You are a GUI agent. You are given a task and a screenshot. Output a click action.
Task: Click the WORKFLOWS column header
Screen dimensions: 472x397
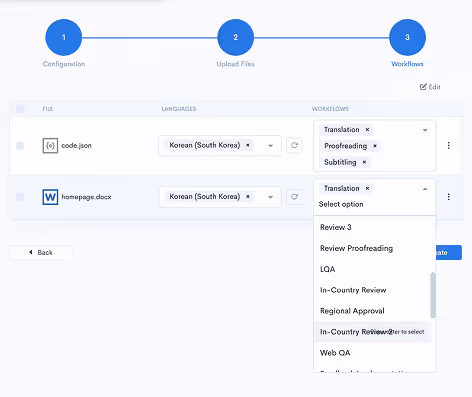coord(330,109)
